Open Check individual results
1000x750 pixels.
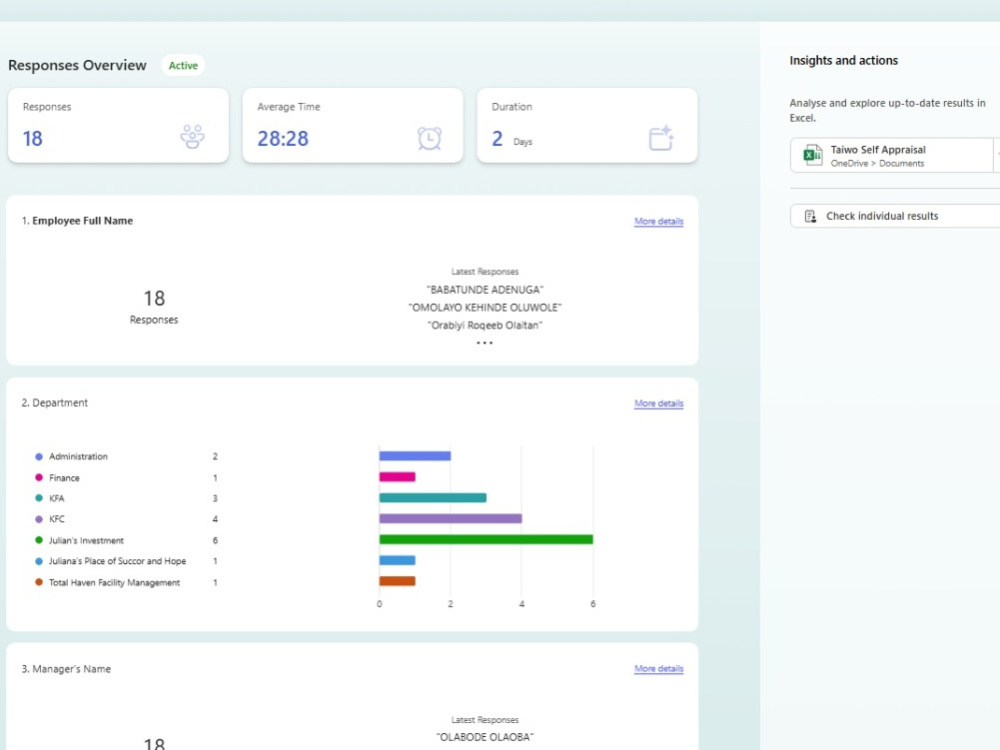click(x=894, y=216)
